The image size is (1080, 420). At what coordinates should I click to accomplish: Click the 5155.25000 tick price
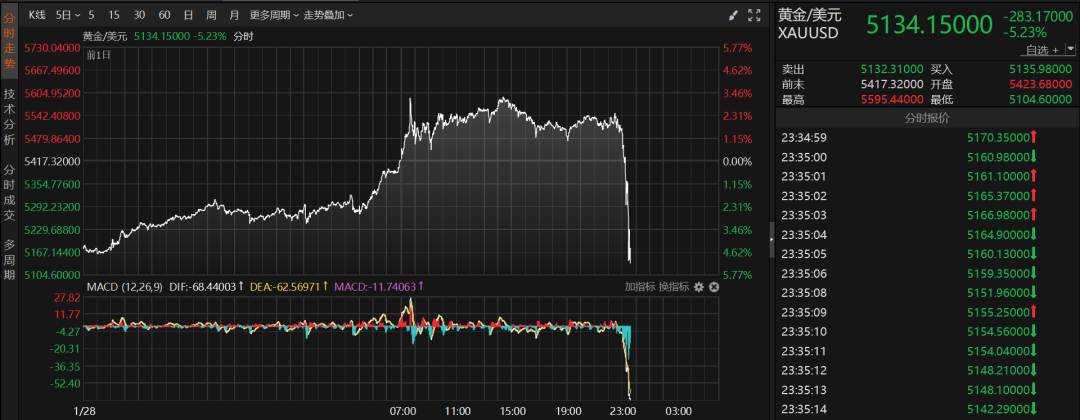point(998,312)
